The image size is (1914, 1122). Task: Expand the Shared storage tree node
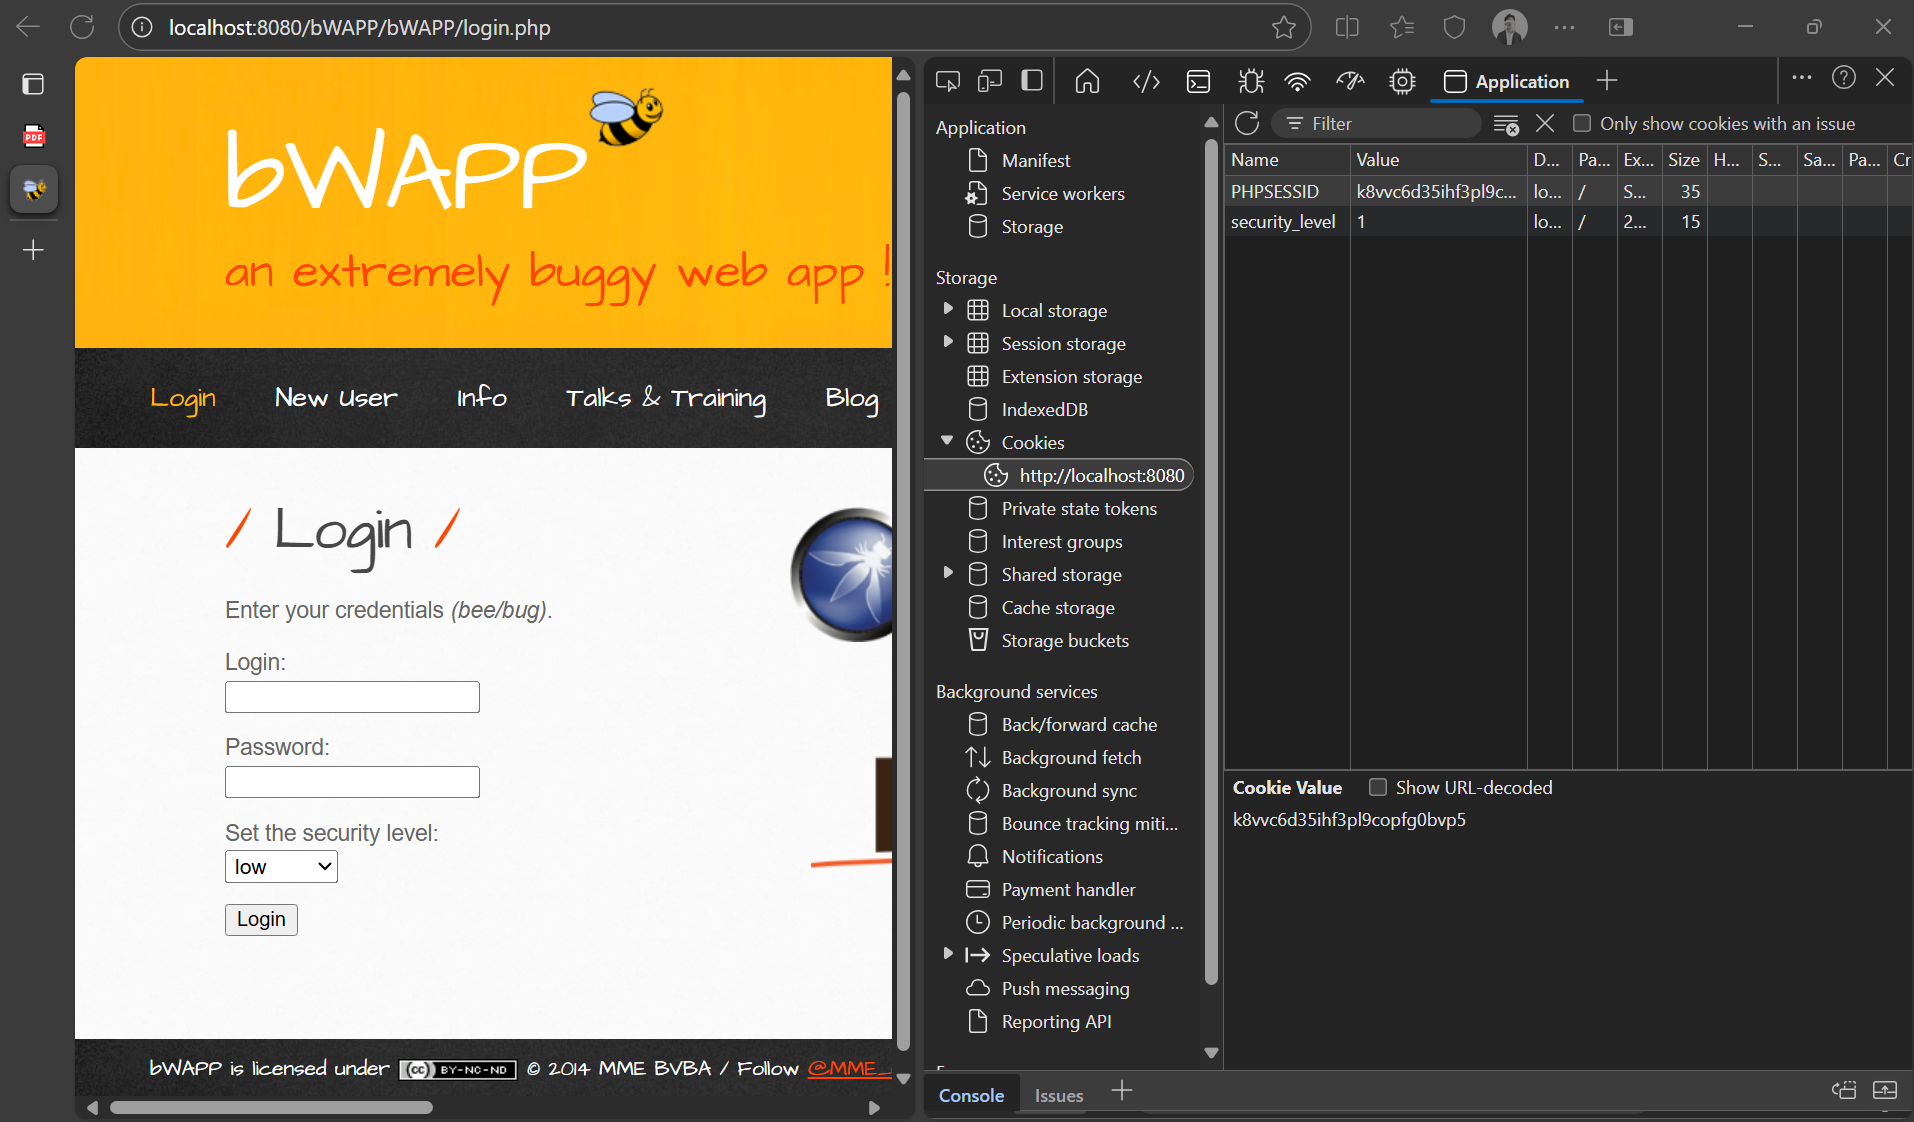[x=948, y=574]
